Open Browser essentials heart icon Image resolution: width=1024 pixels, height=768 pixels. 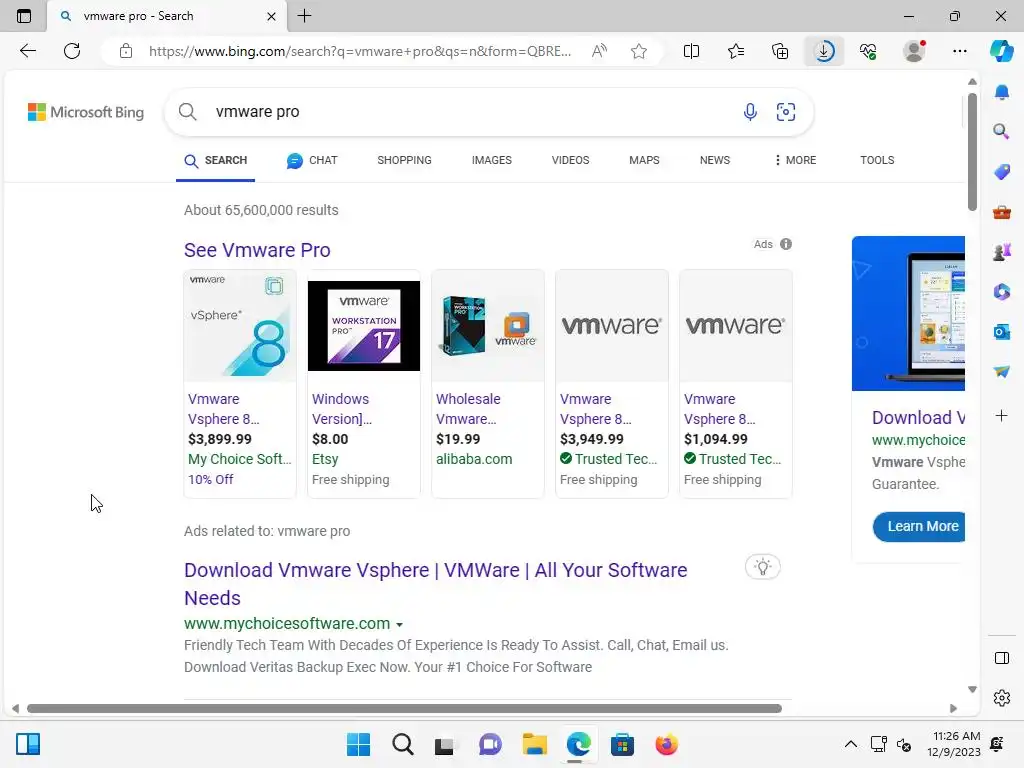coord(868,51)
